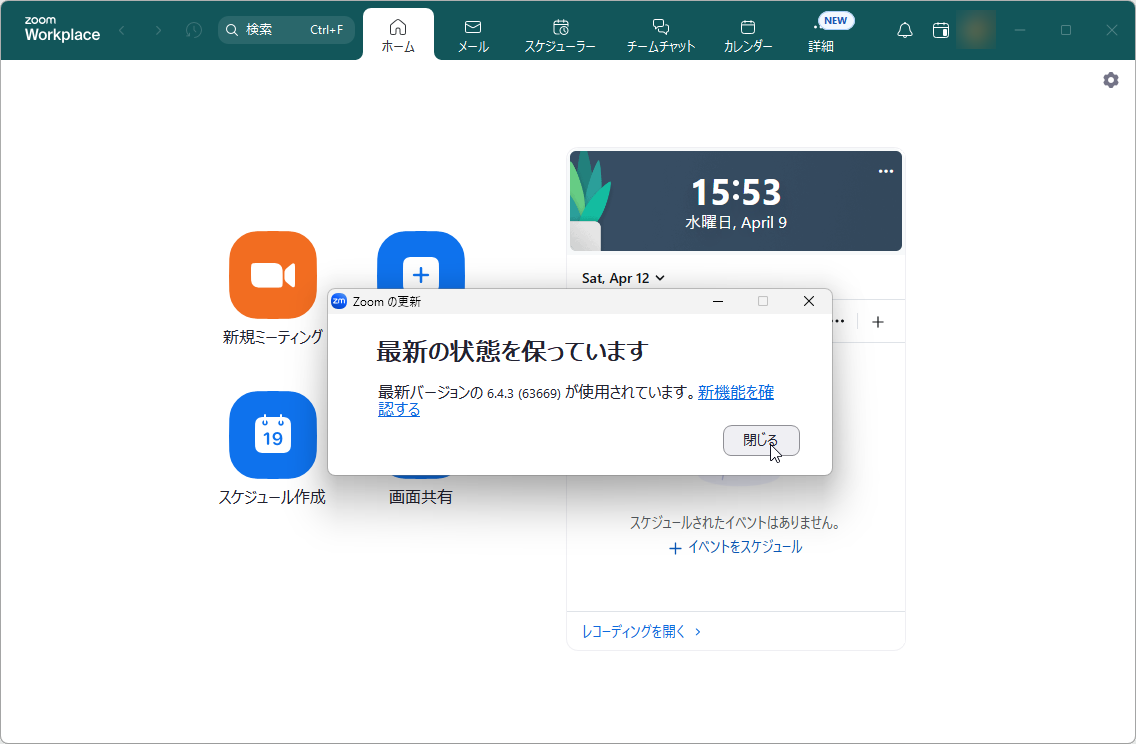The width and height of the screenshot is (1136, 744).
Task: Open the mini calendar icon in the title bar
Action: [x=940, y=30]
